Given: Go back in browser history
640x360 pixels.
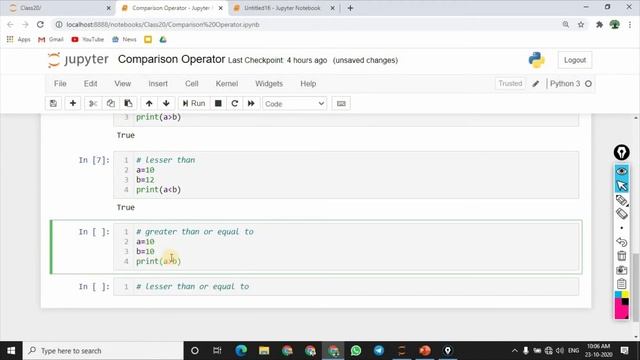Looking at the screenshot, I should tap(10, 24).
